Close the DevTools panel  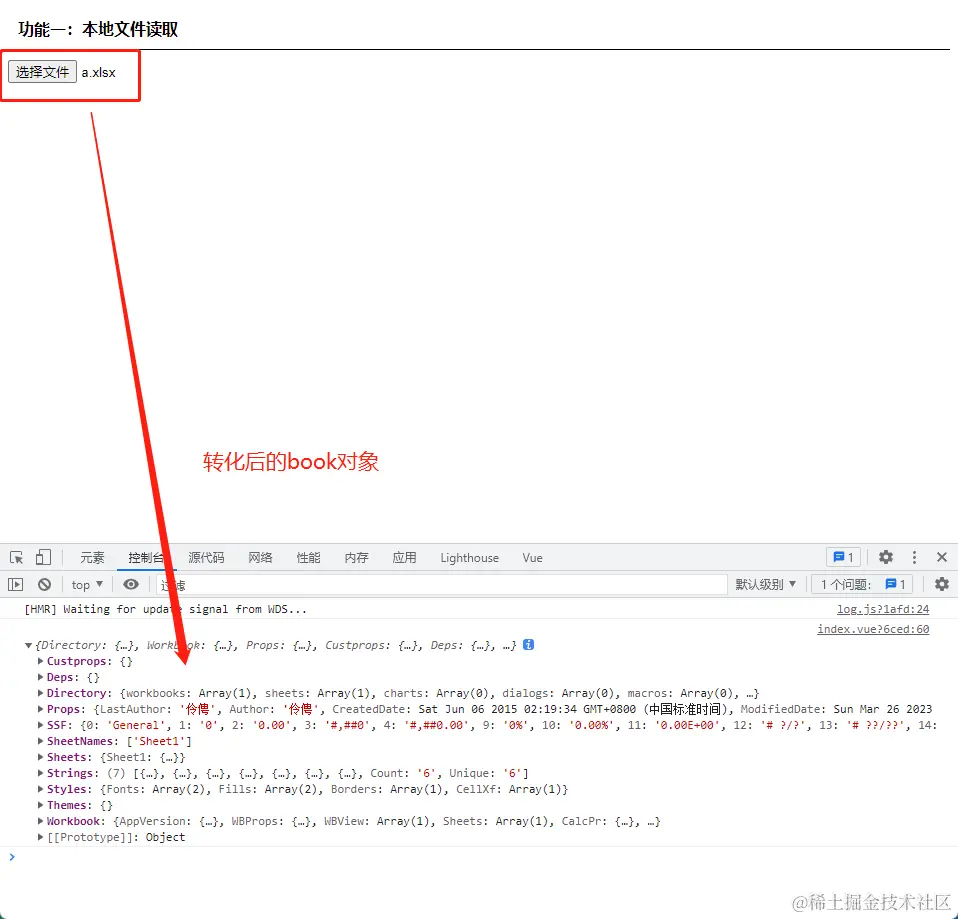click(x=942, y=557)
